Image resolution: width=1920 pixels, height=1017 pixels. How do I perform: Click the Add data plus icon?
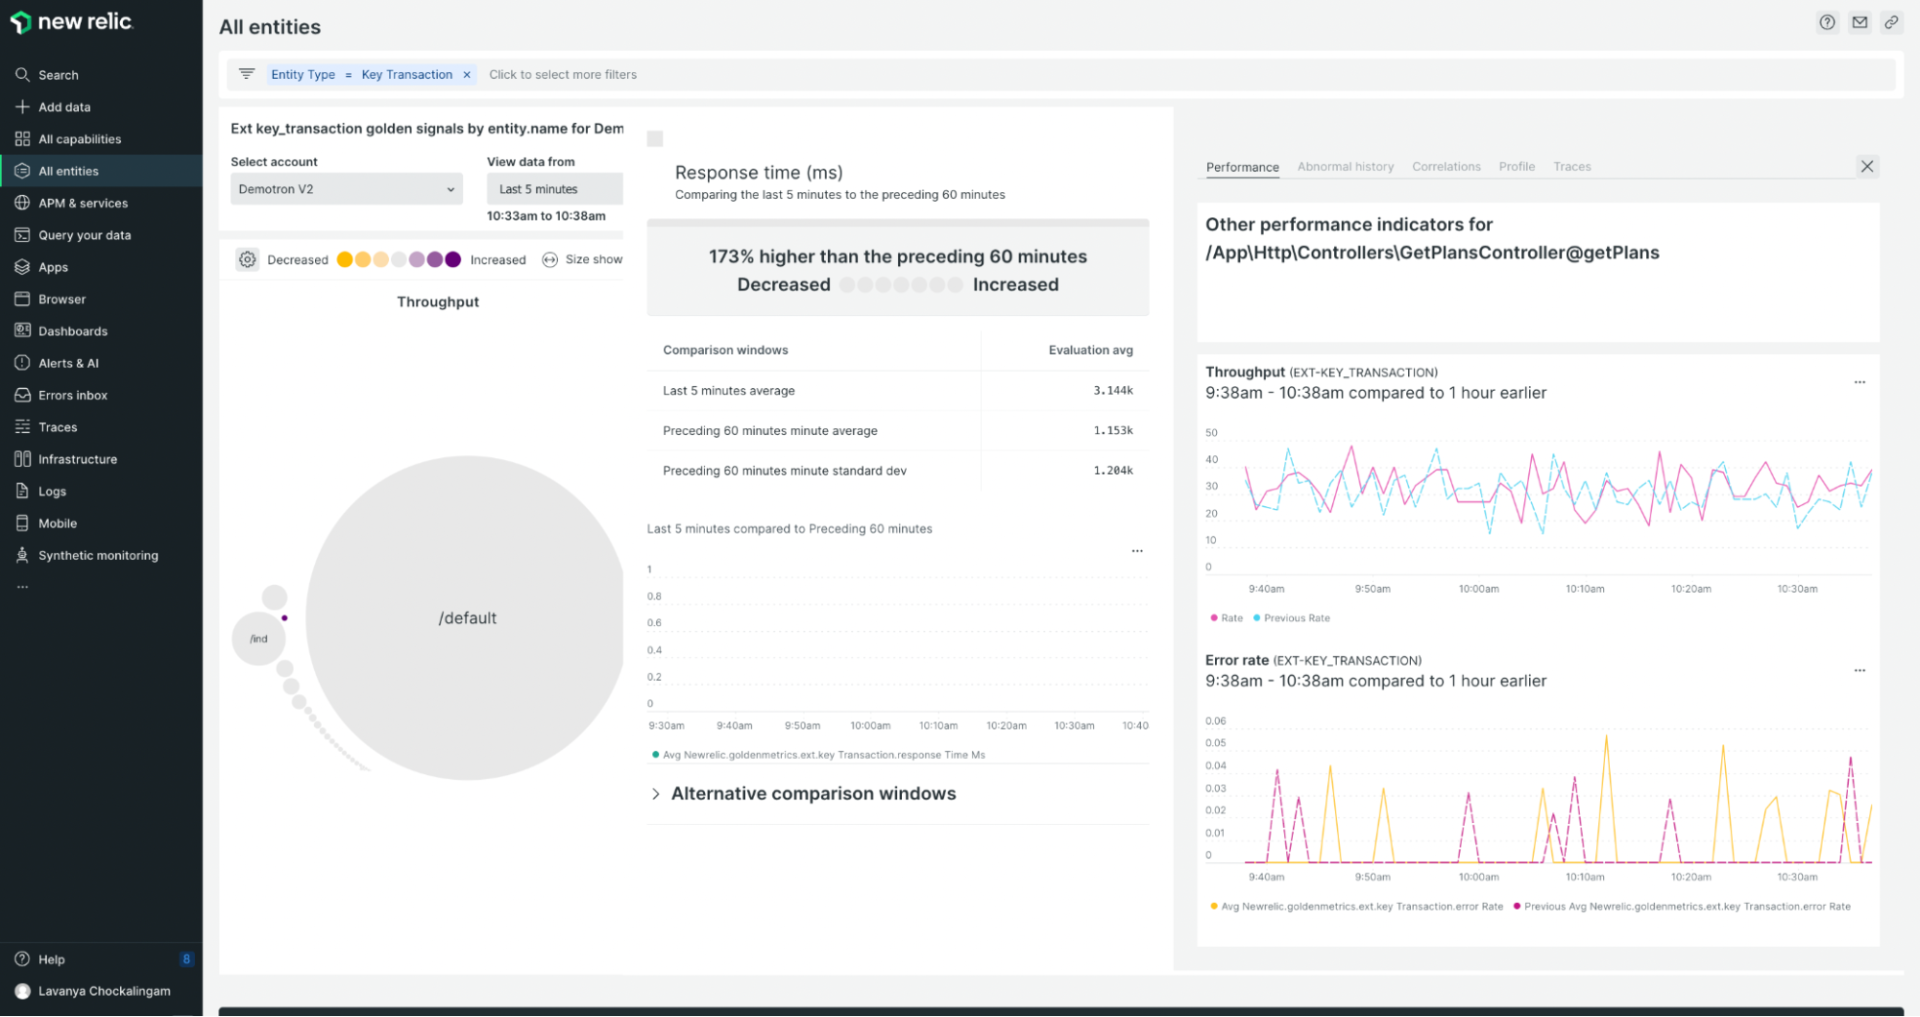[22, 106]
